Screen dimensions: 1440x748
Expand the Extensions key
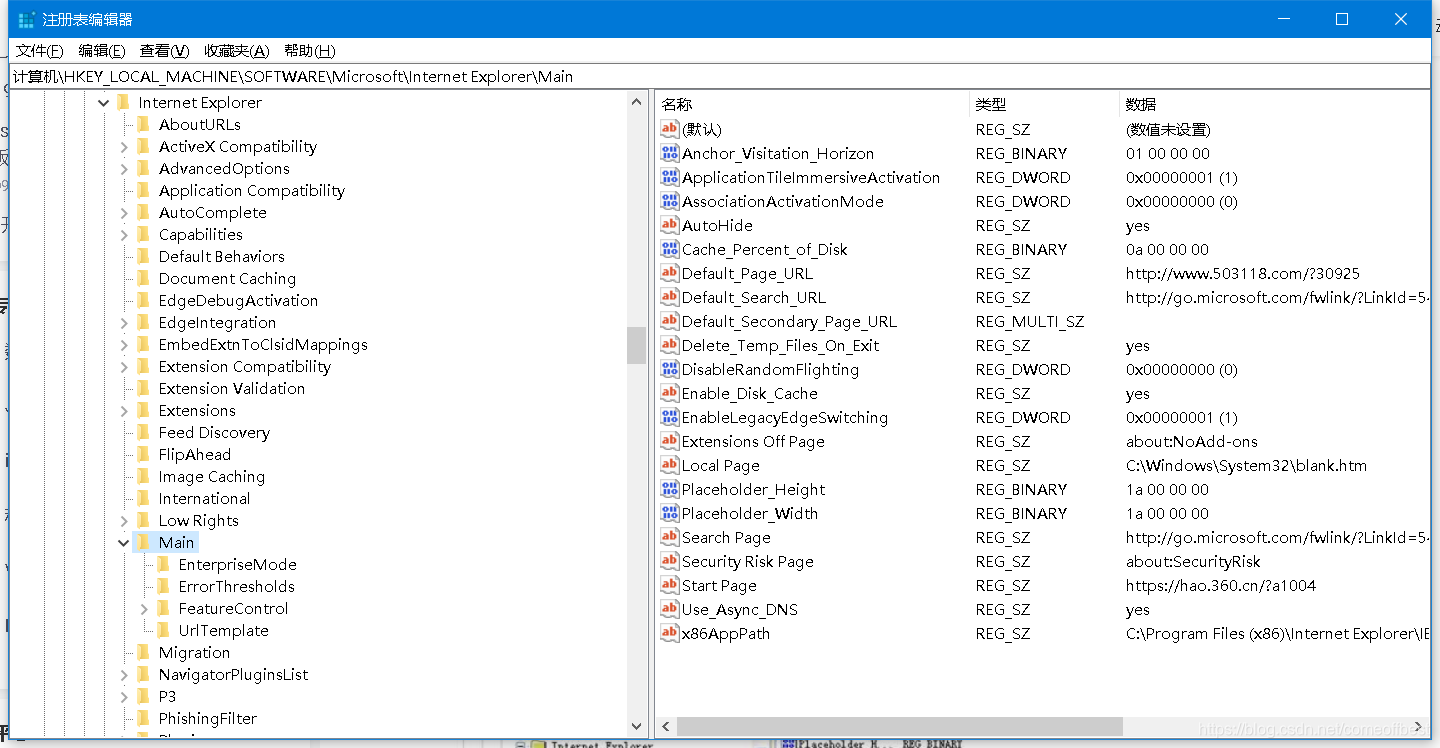(124, 410)
